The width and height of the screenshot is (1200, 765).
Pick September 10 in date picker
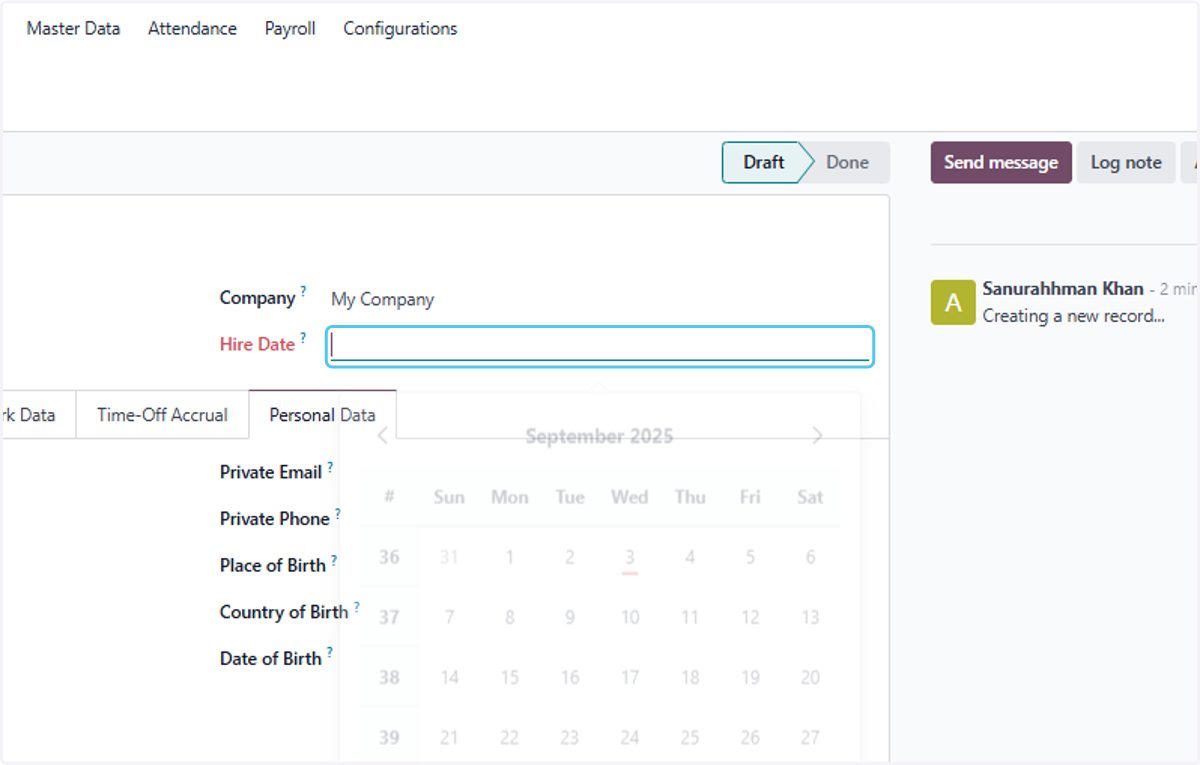(x=630, y=617)
